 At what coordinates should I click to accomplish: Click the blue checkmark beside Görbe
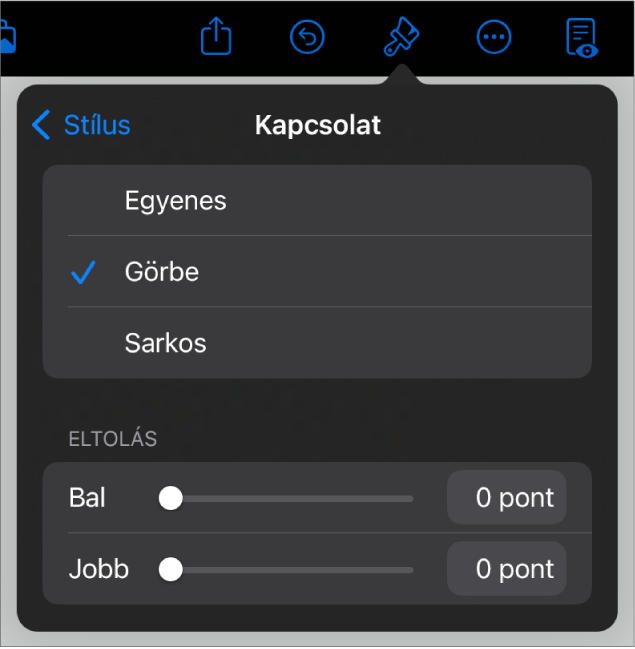coord(84,272)
